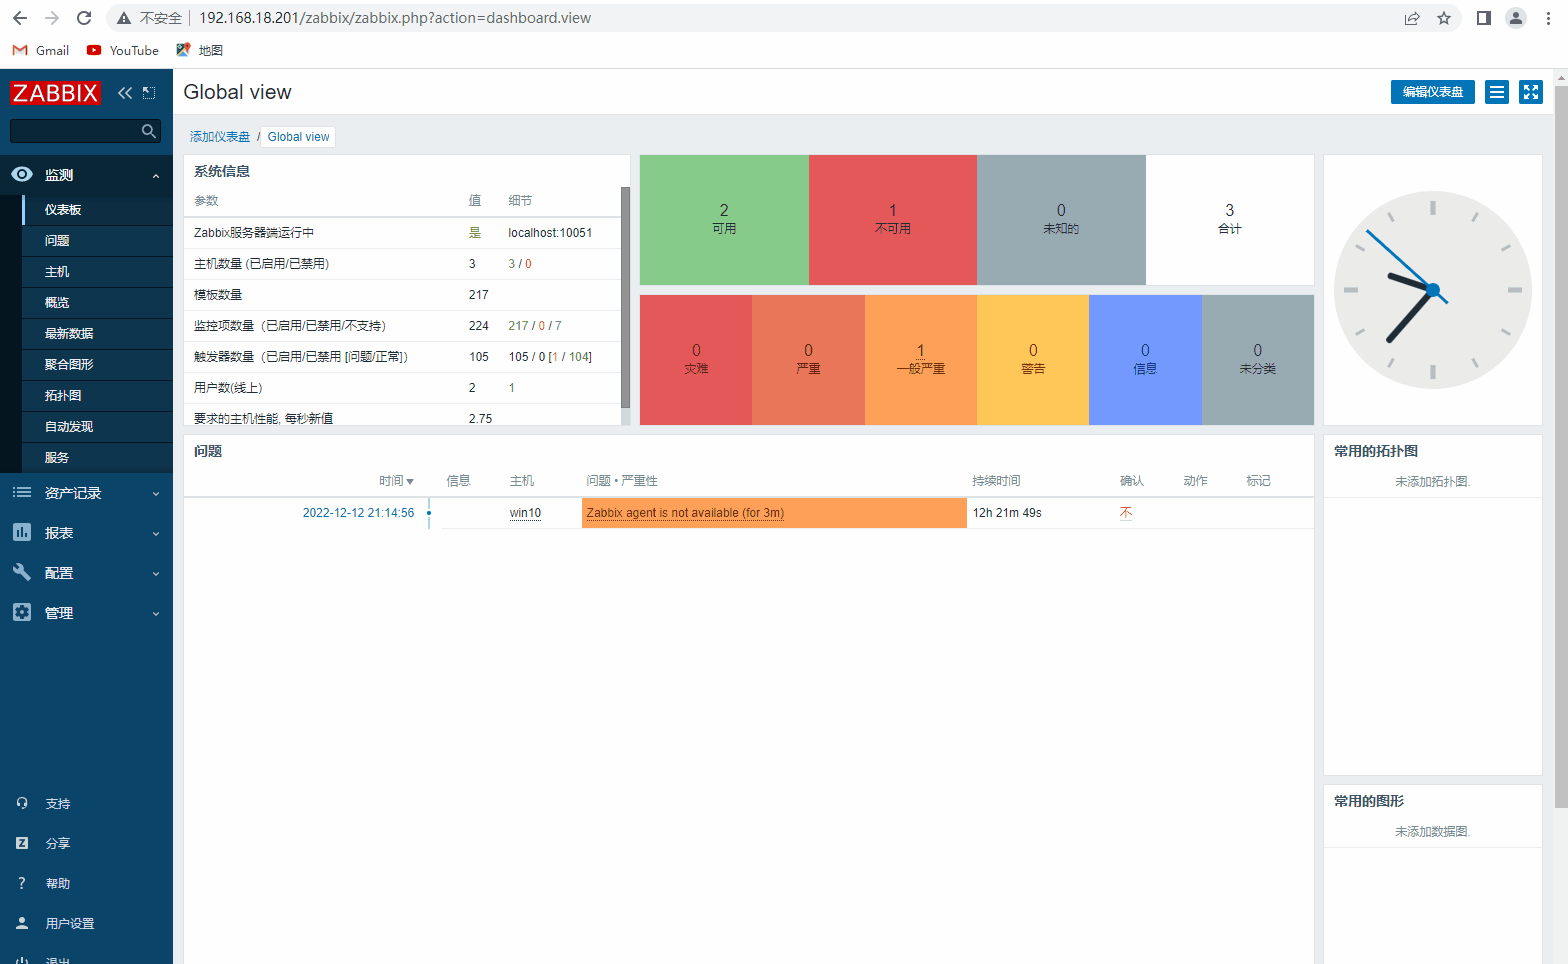Screen dimensions: 1568x964
Task: Select 最新数据 in the sidebar
Action: pos(69,334)
